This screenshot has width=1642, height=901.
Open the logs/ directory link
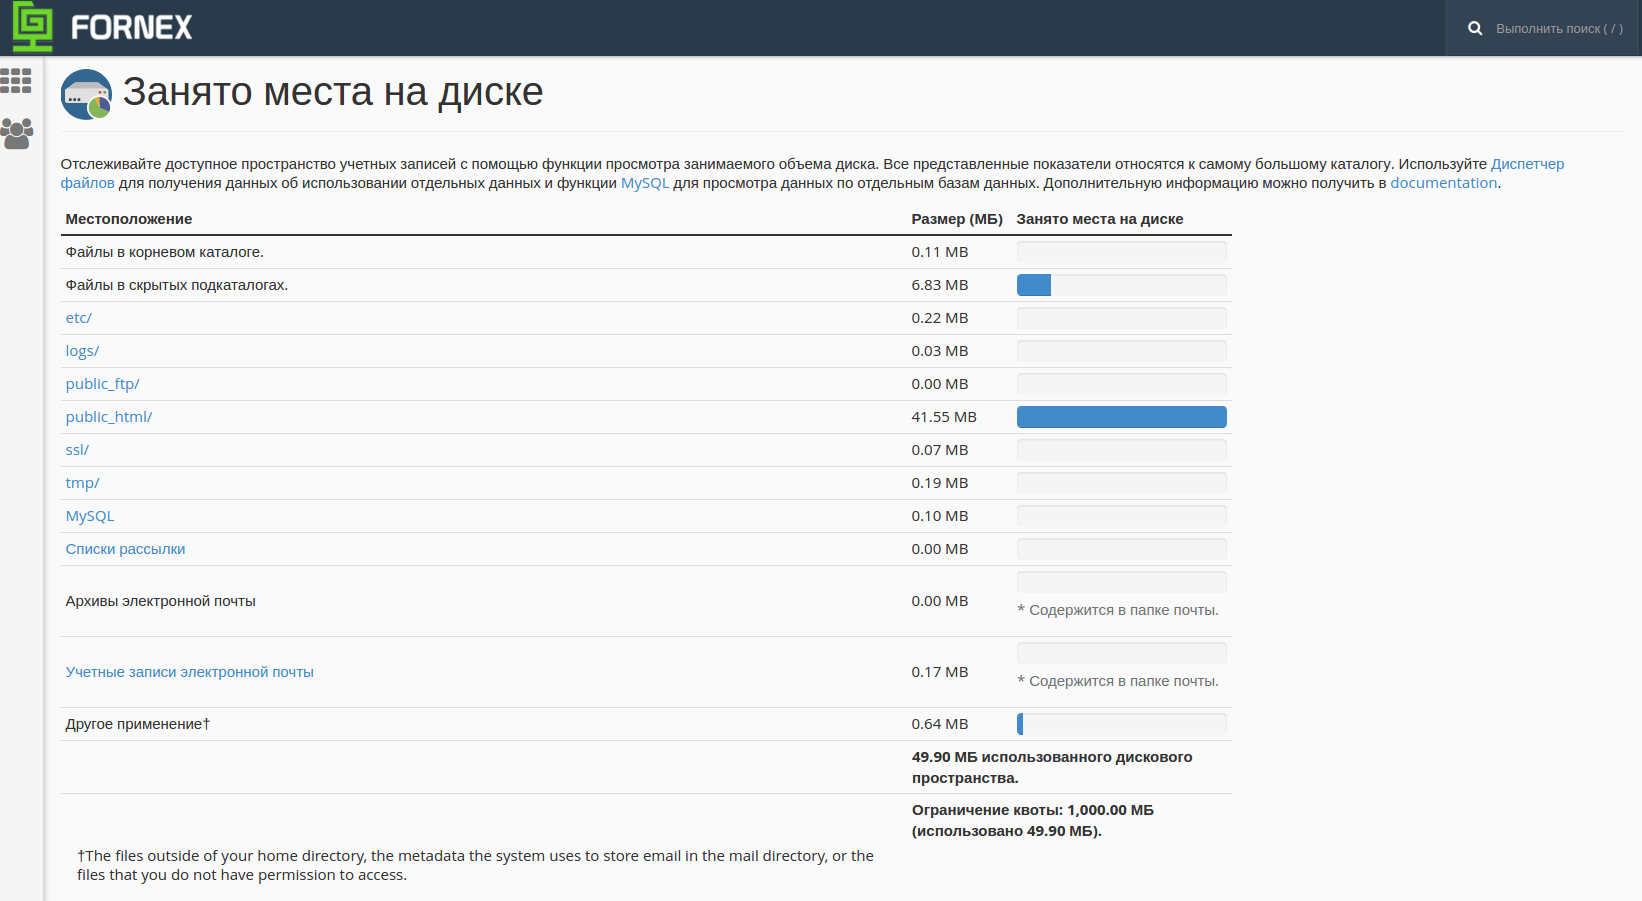pos(82,351)
